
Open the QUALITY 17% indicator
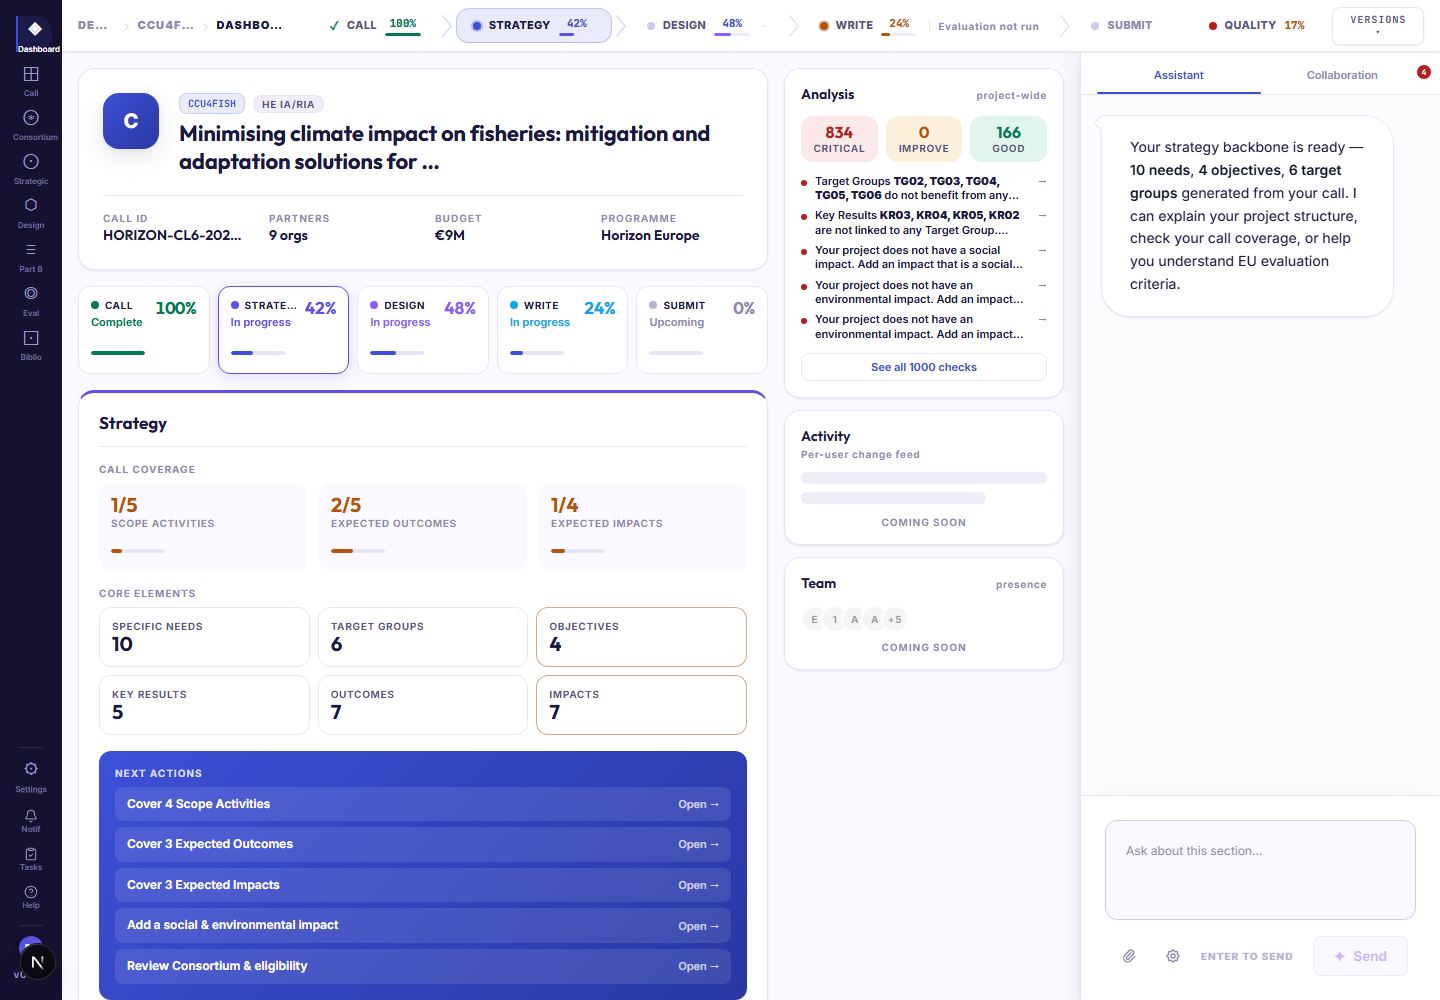[1257, 25]
